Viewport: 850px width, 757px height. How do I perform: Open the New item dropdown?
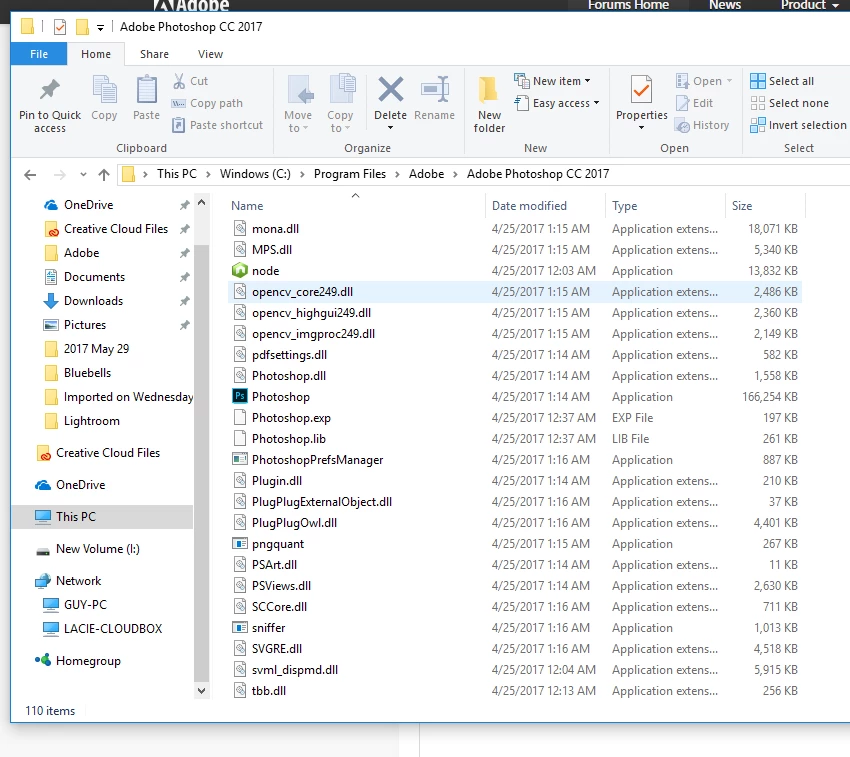point(587,81)
